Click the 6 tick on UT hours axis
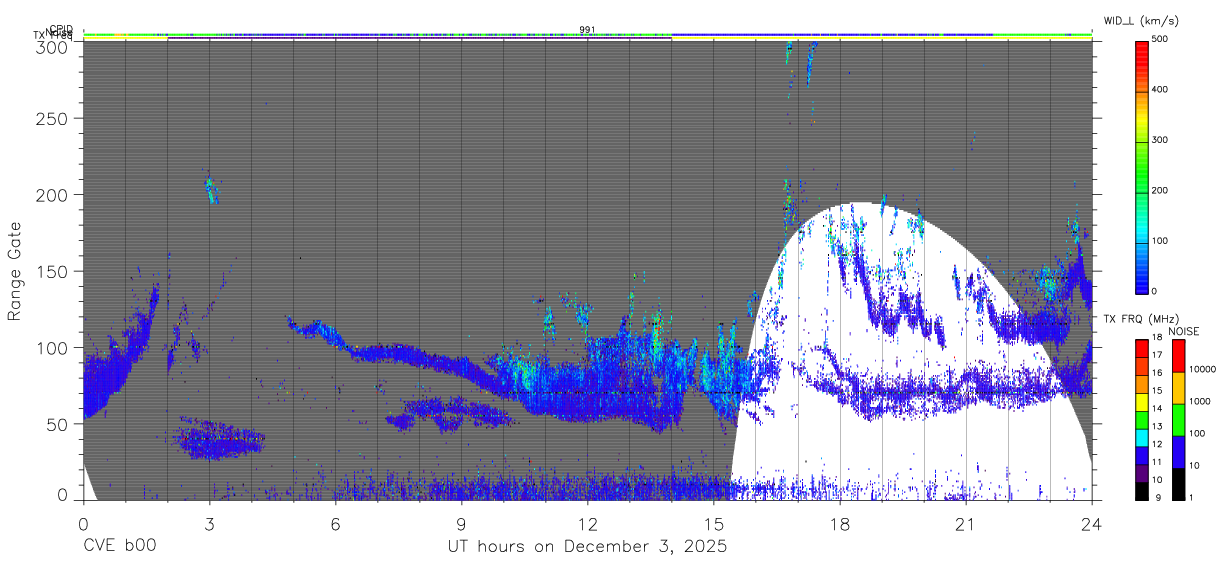This screenshot has height=567, width=1228. tap(335, 523)
